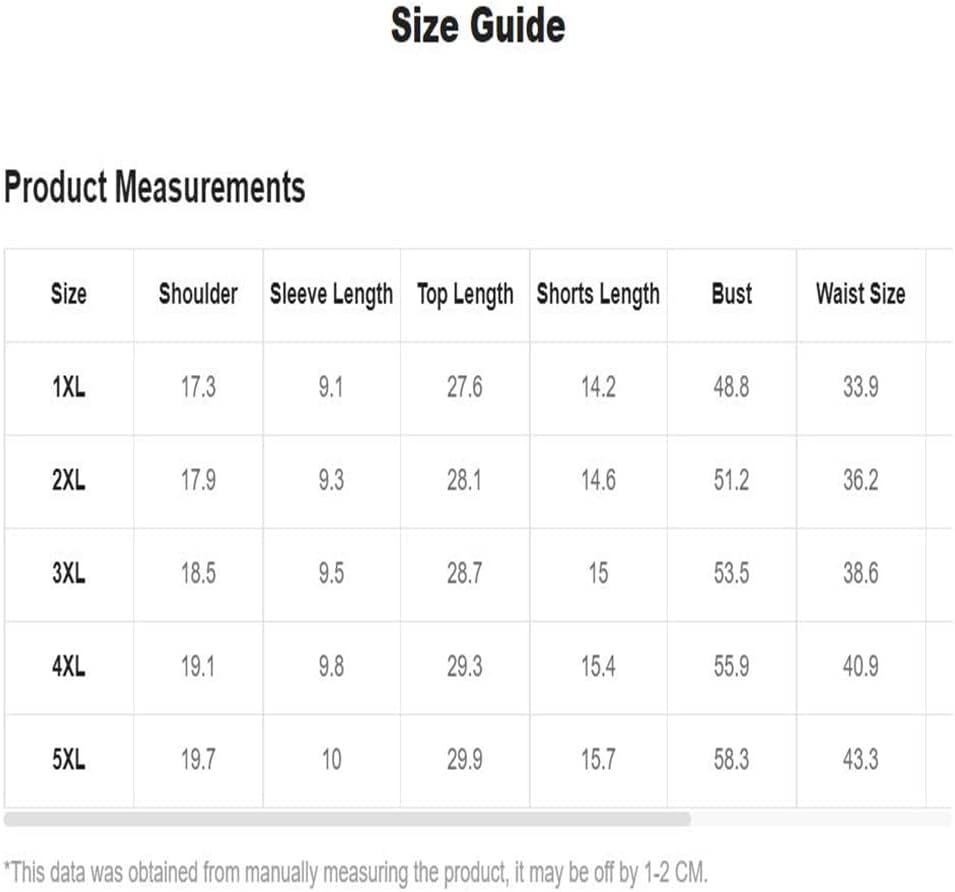Click the 2XL size row label
The image size is (955, 892).
click(x=69, y=480)
